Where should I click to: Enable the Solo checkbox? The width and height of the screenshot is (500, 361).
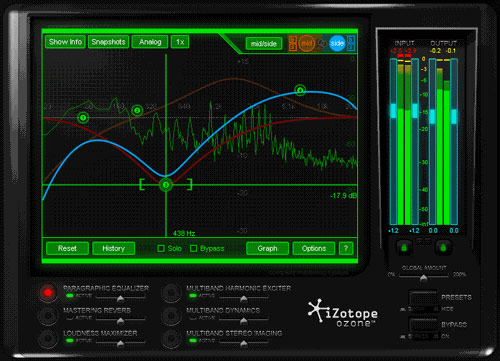pos(161,248)
